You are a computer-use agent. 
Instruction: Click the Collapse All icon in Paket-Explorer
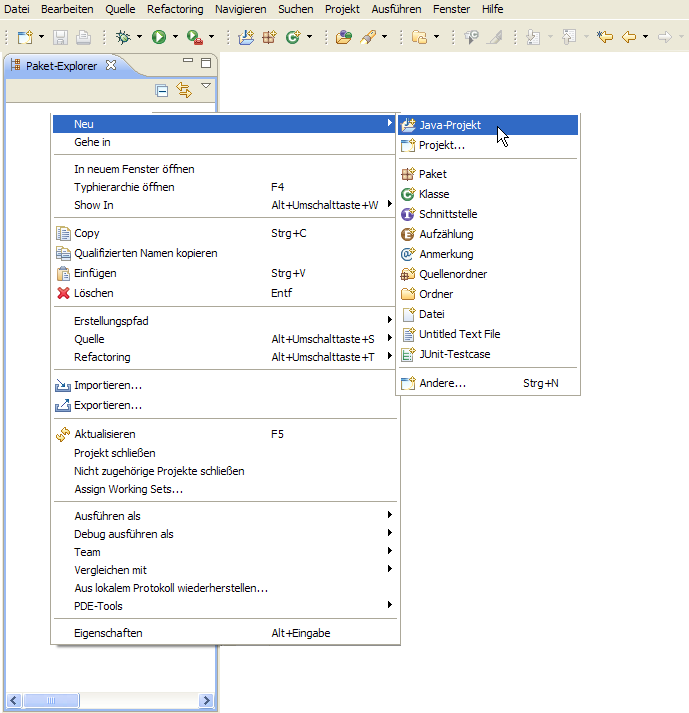coord(162,91)
